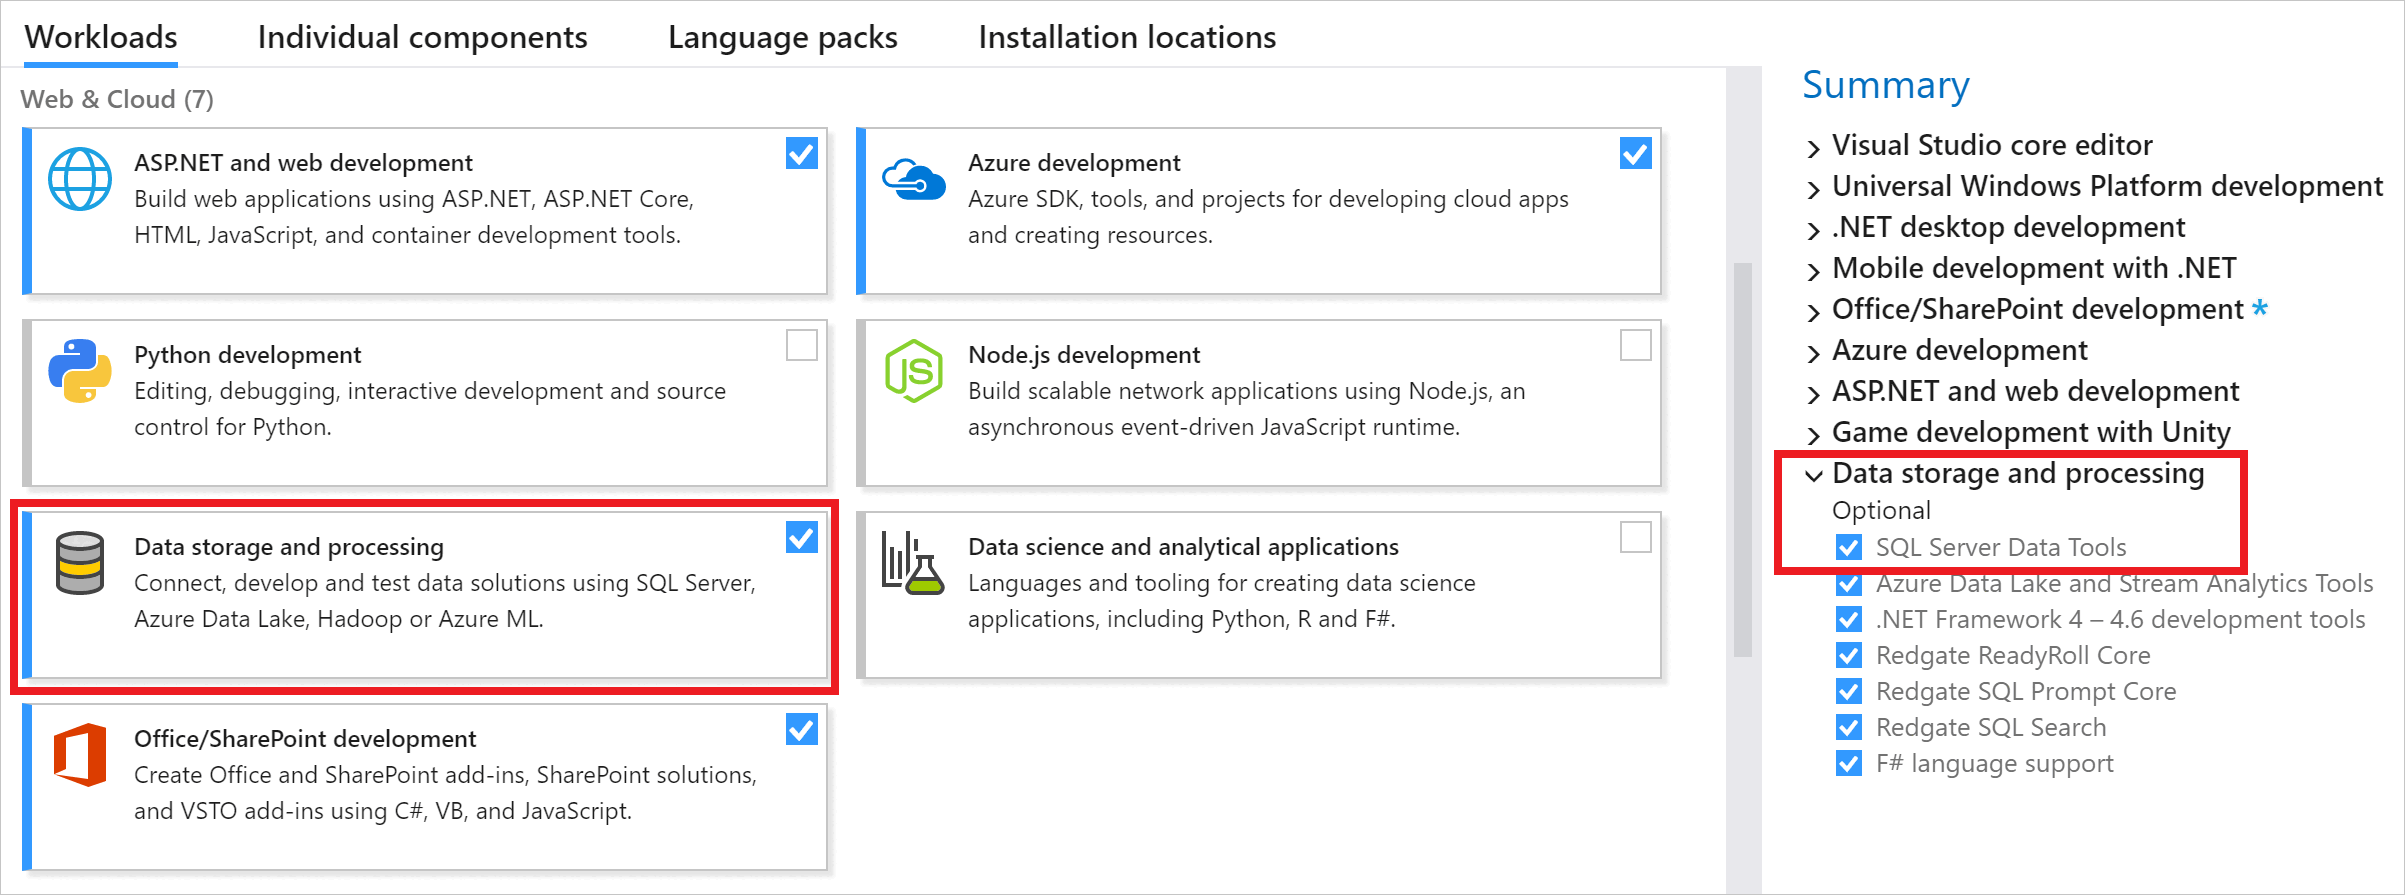The image size is (2405, 895).
Task: Uncheck the Redgate SQL Search component
Action: (x=1849, y=728)
